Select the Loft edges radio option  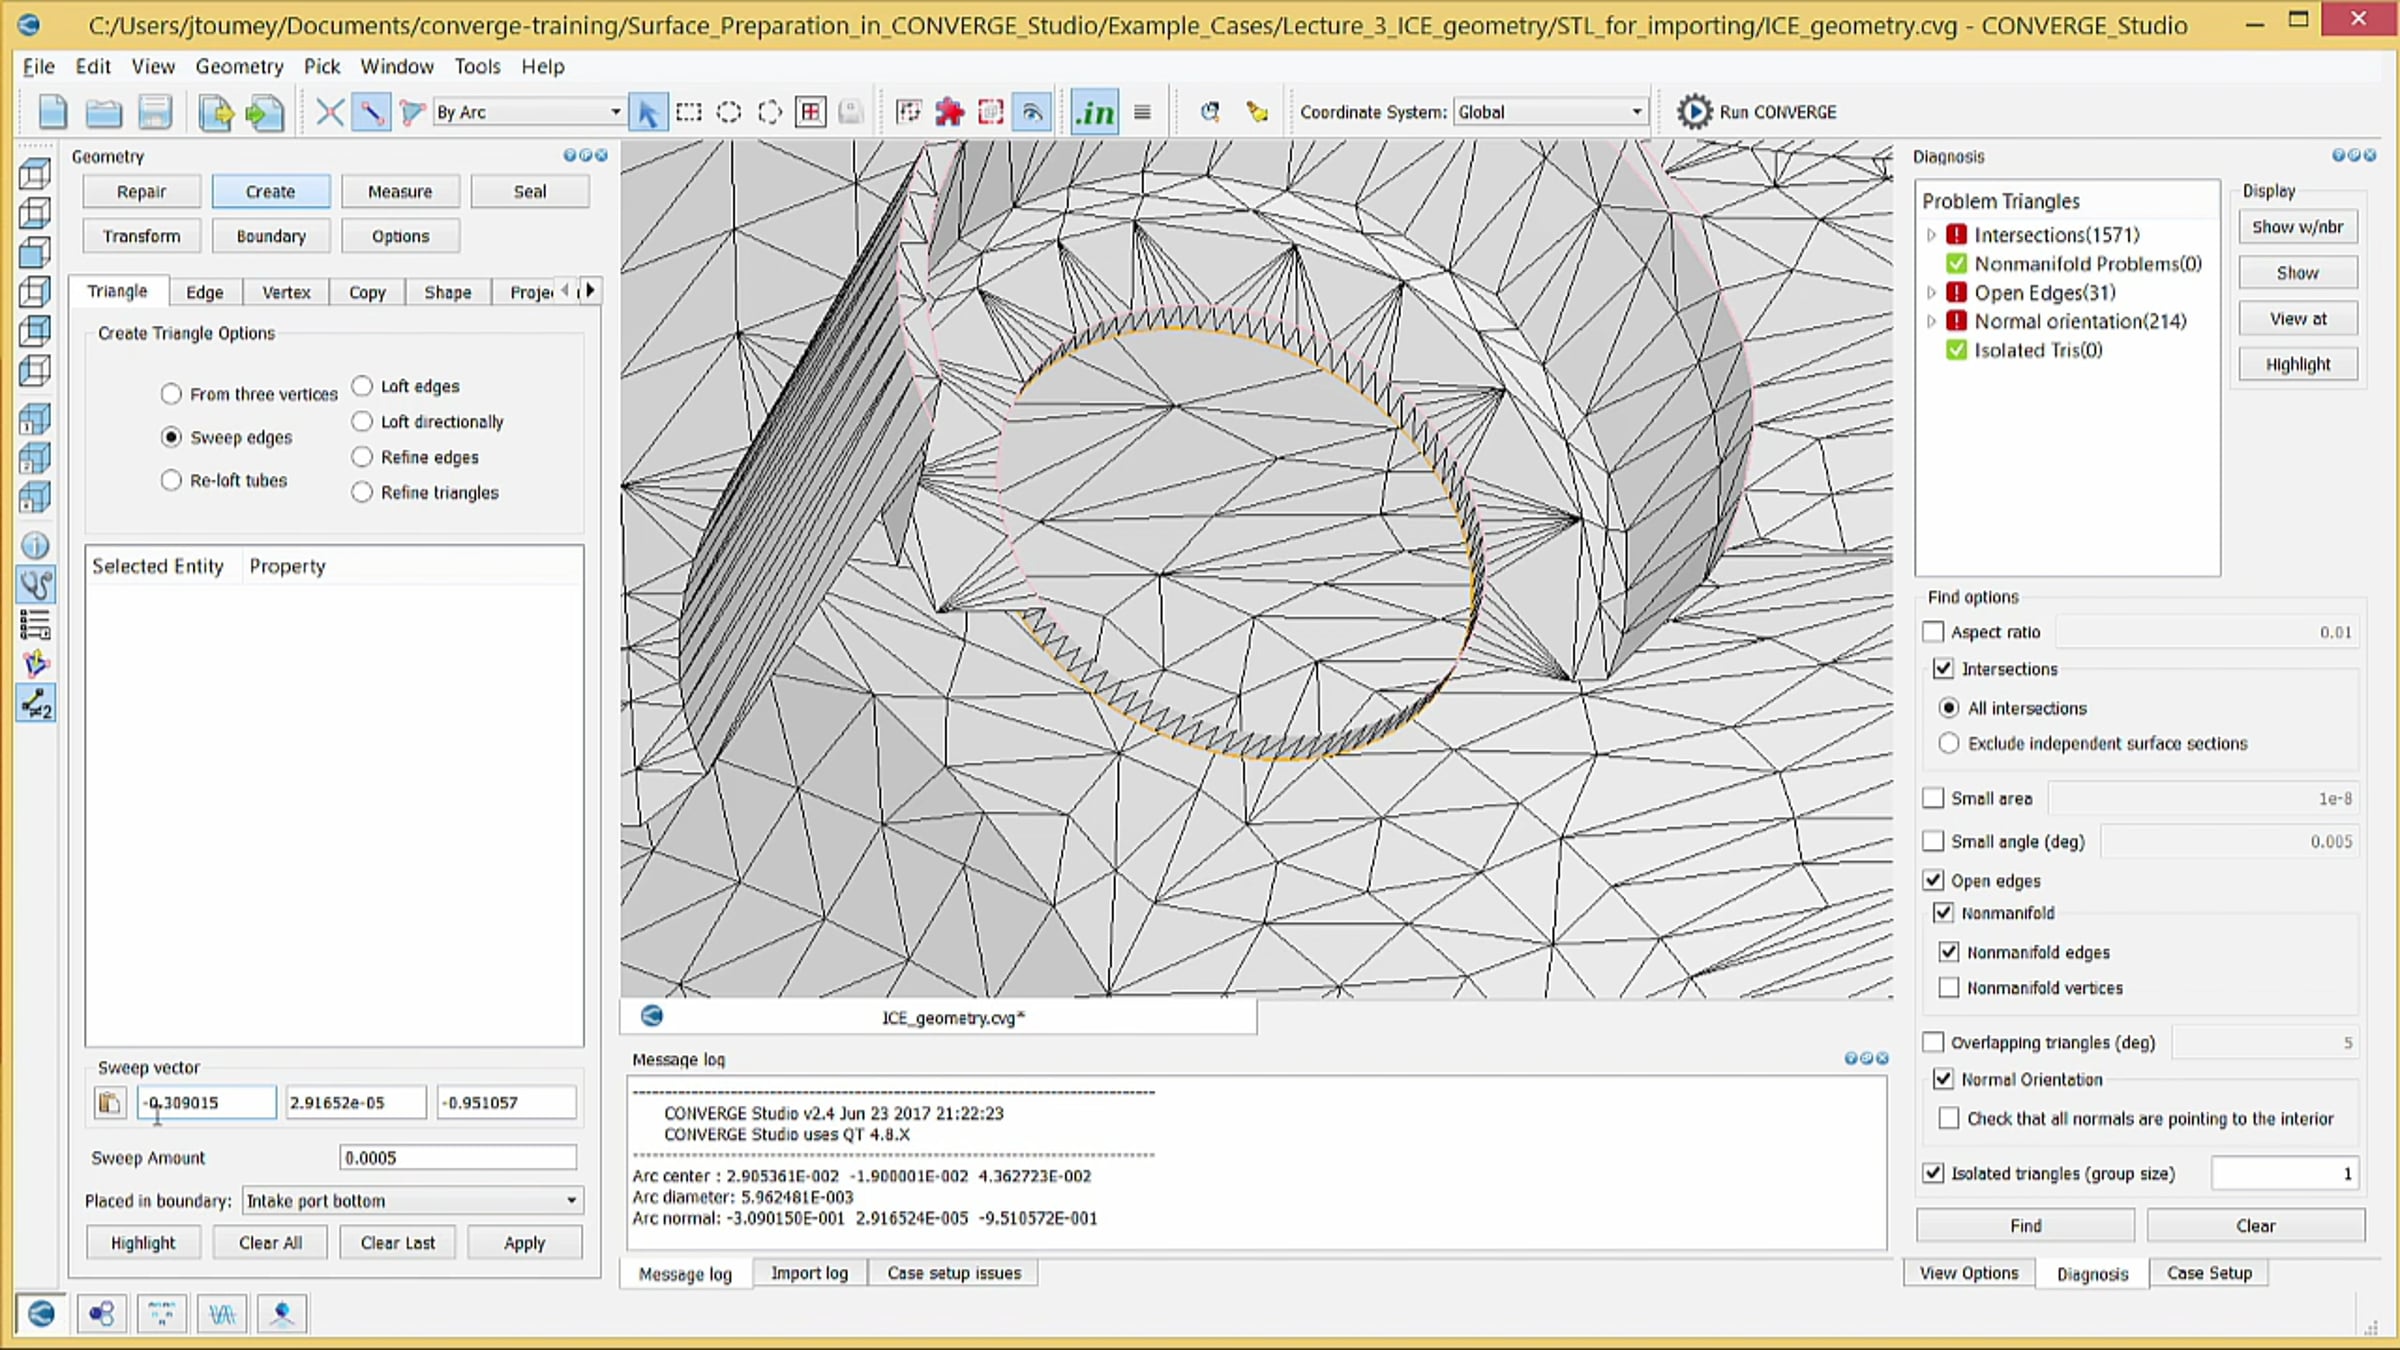pyautogui.click(x=362, y=386)
